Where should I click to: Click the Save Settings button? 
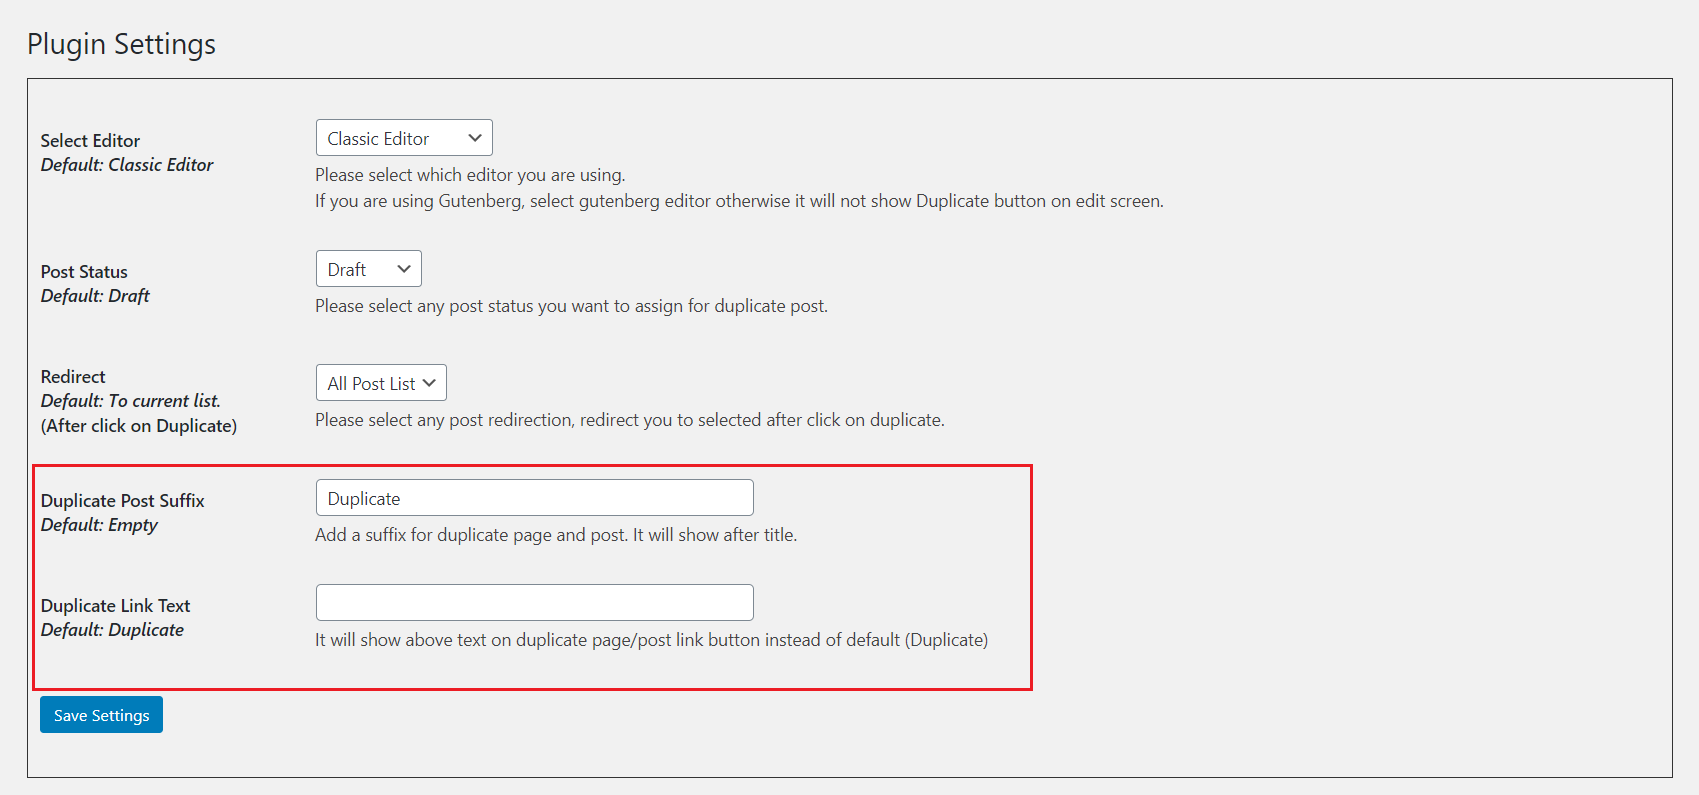pyautogui.click(x=101, y=715)
